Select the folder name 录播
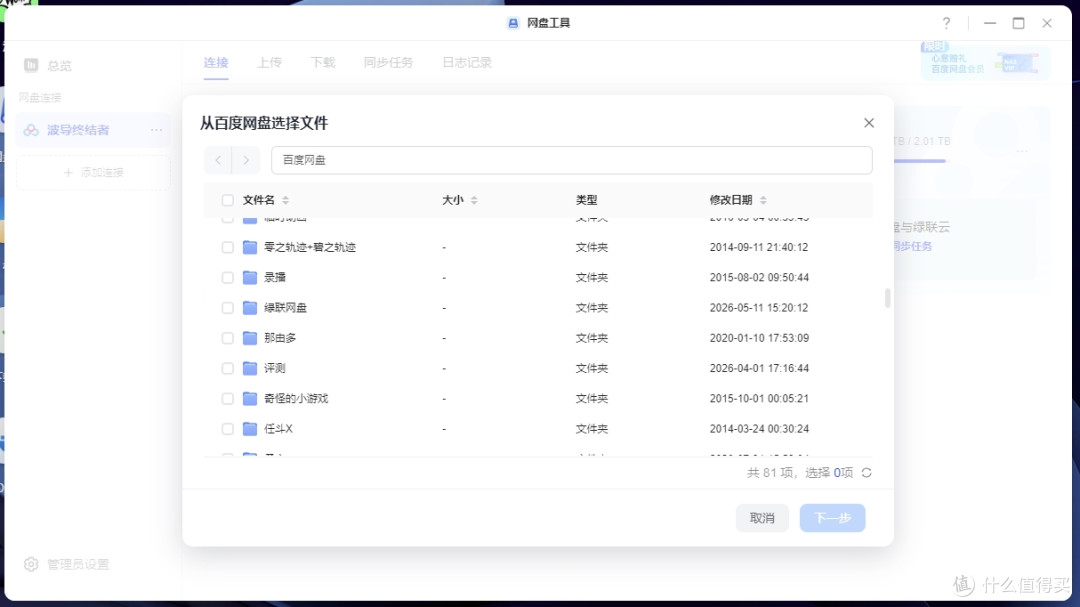This screenshot has width=1080, height=607. click(275, 278)
